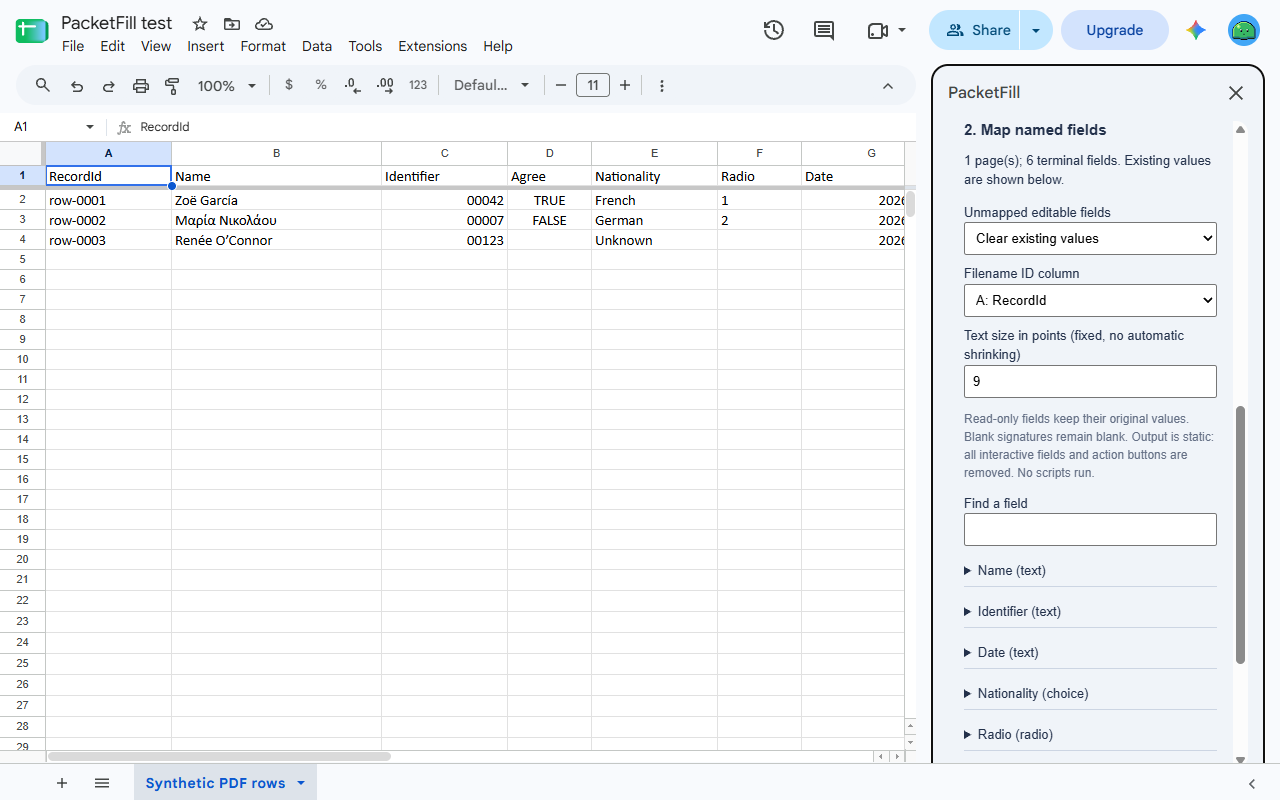Open the Share options dropdown arrow

pyautogui.click(x=1036, y=30)
